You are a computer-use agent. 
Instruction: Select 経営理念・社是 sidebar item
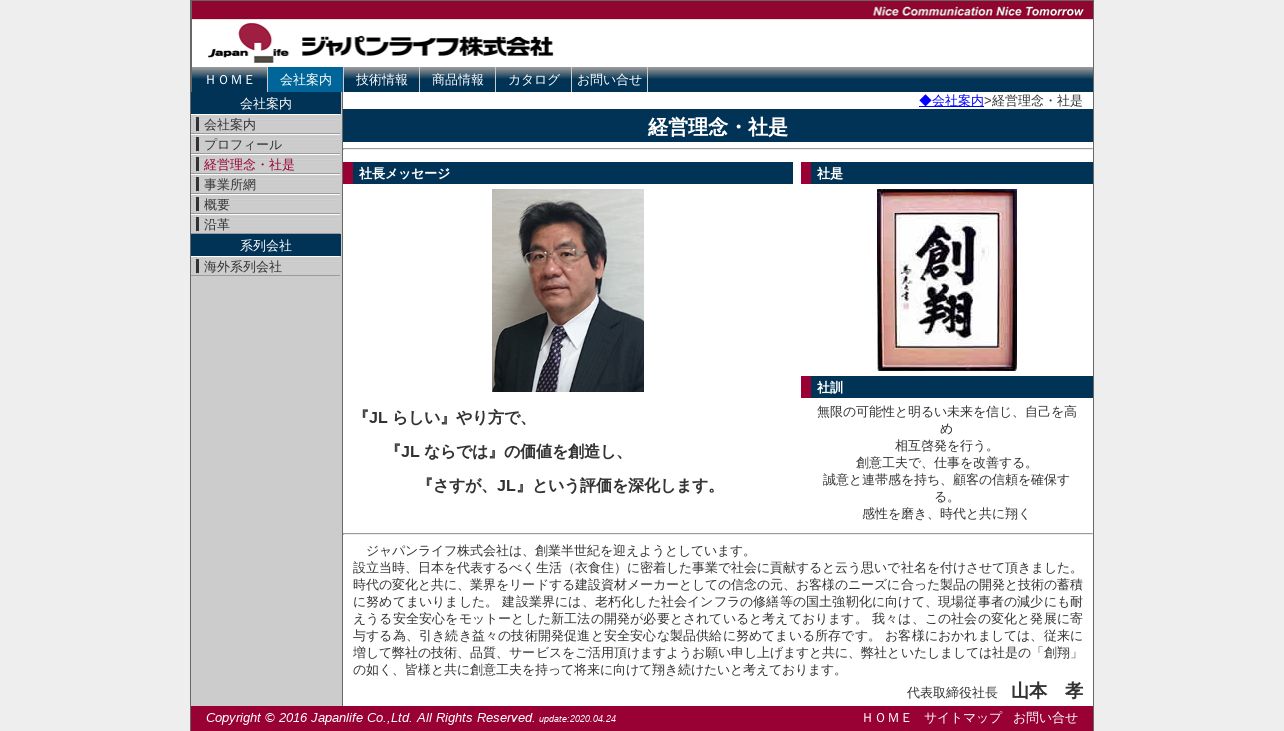tap(266, 165)
